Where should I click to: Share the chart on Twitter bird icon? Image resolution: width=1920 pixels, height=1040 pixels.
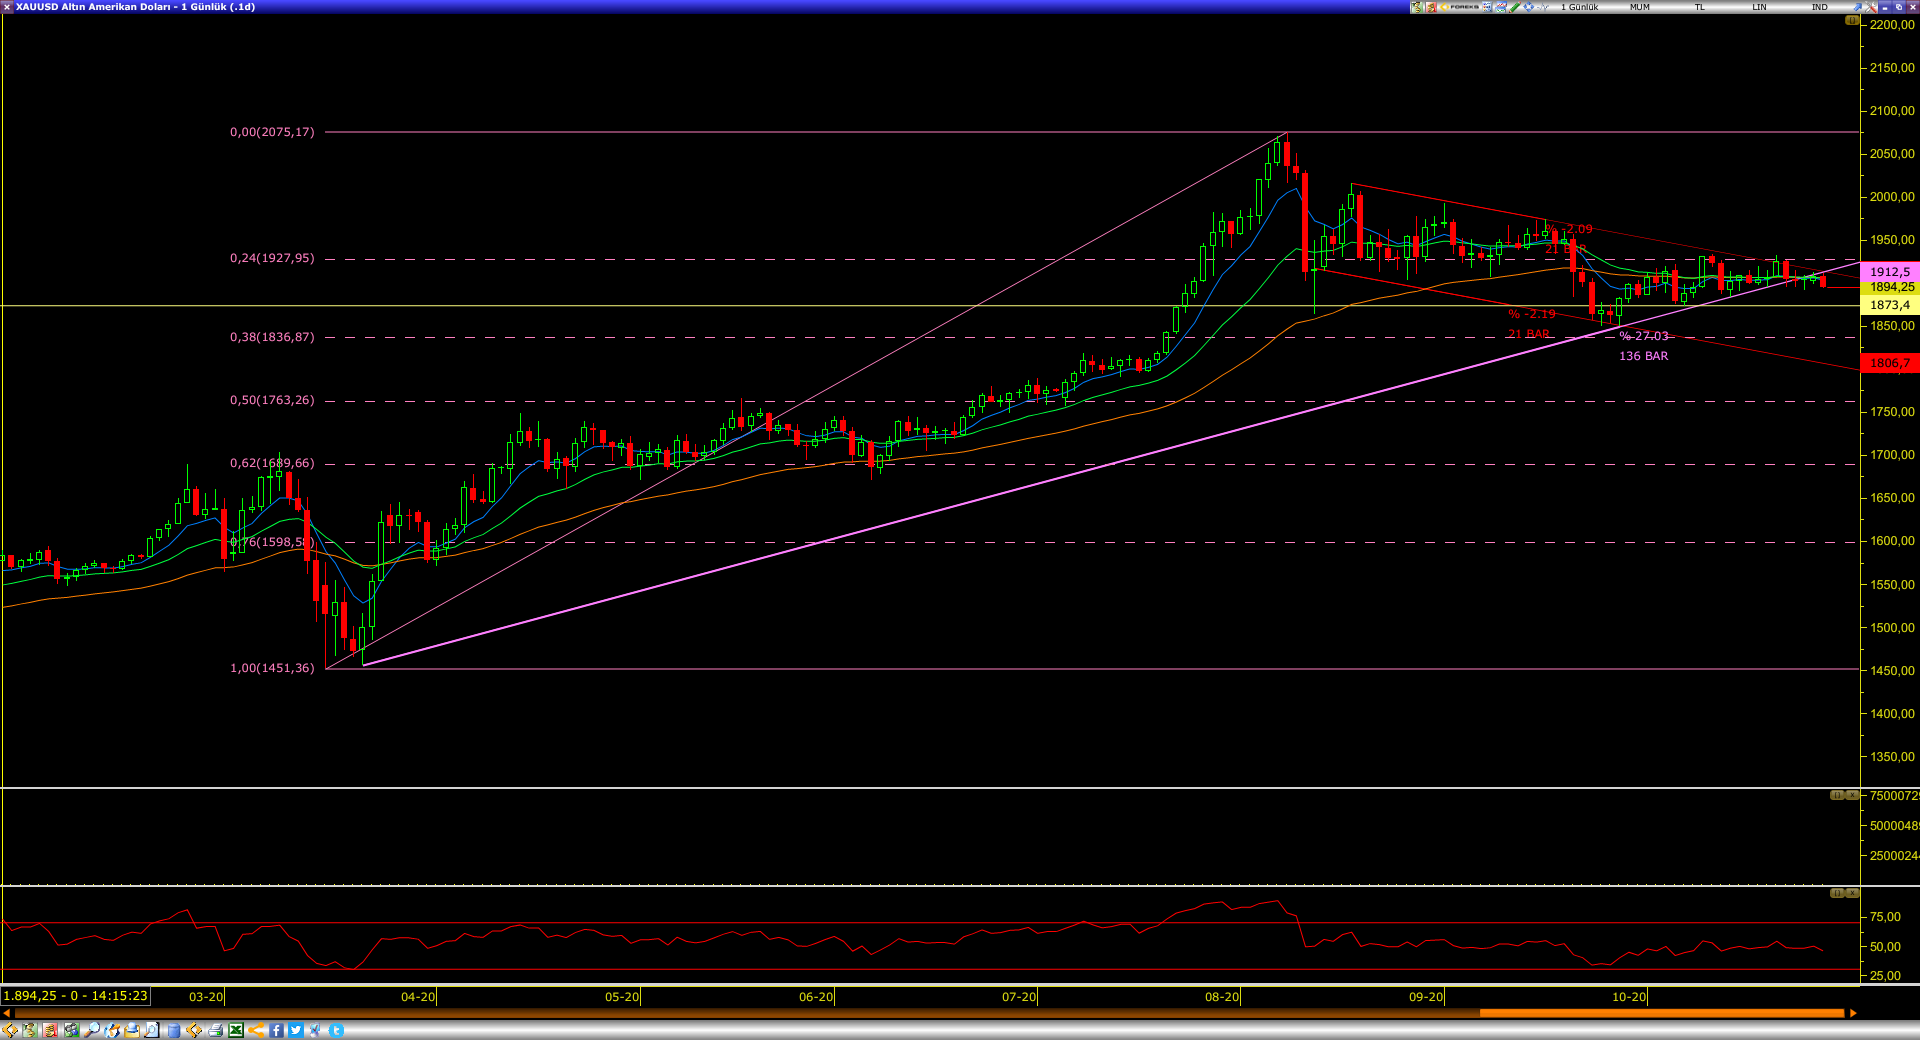click(296, 1030)
